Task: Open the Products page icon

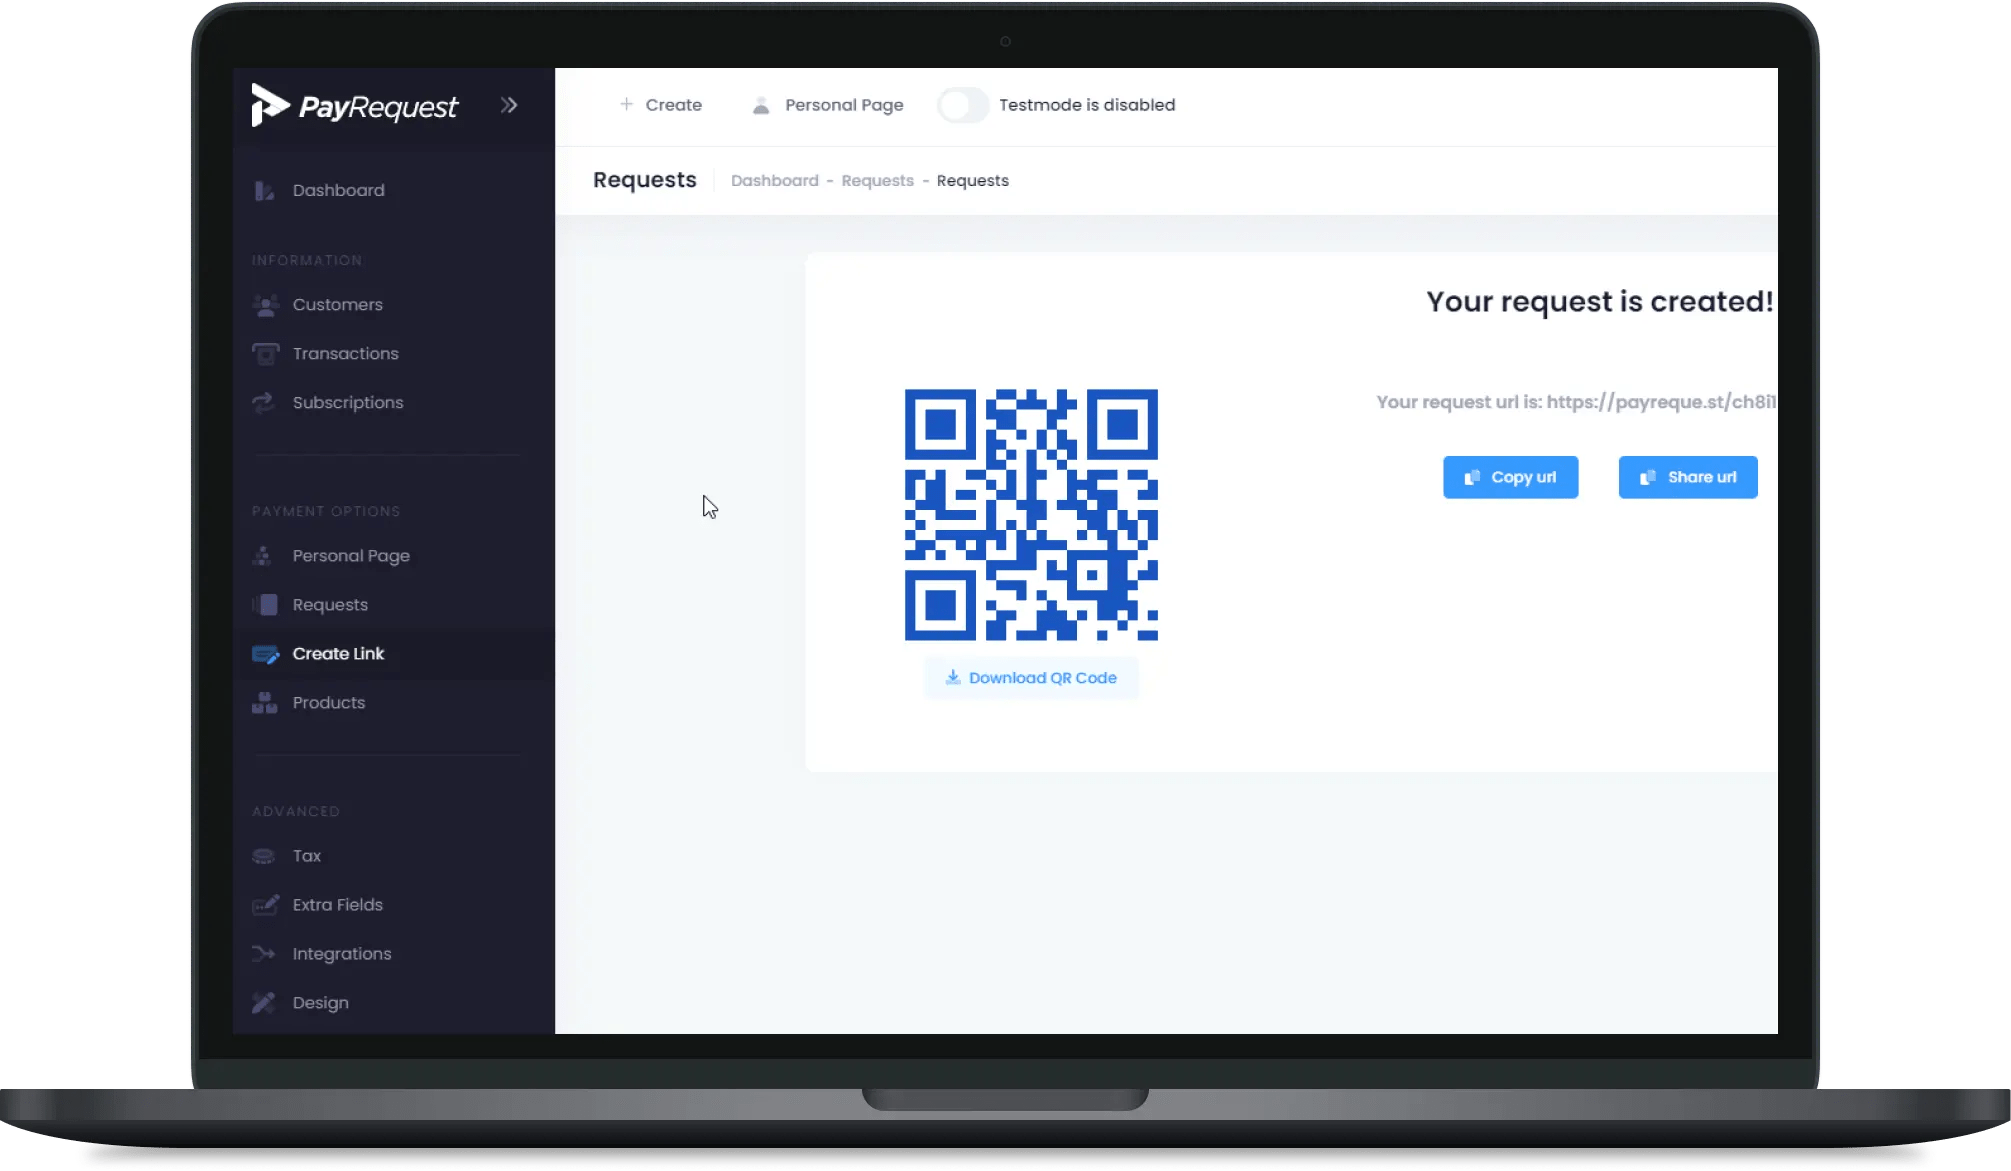Action: [264, 702]
